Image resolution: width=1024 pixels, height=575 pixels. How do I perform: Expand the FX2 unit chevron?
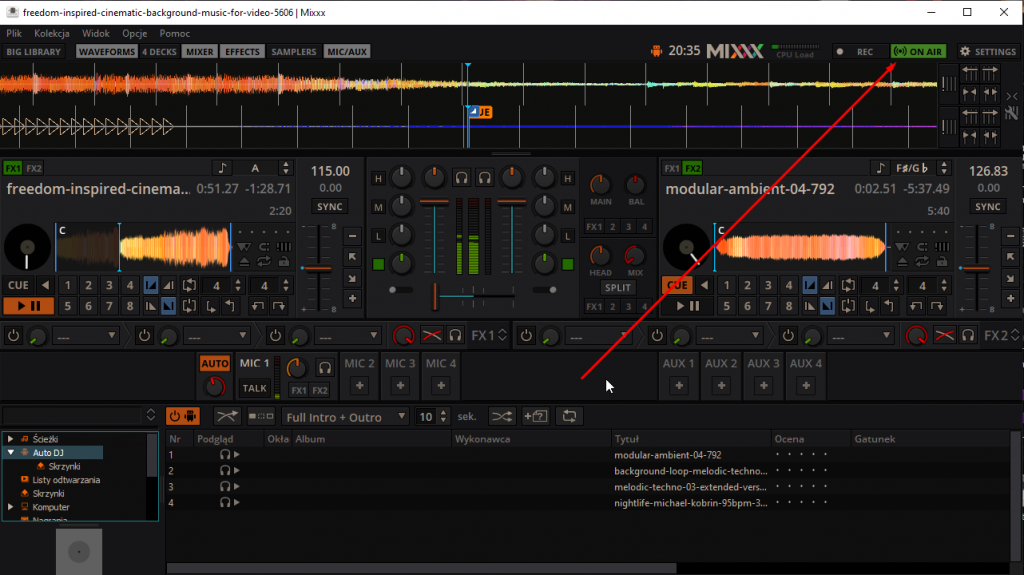coord(1015,335)
